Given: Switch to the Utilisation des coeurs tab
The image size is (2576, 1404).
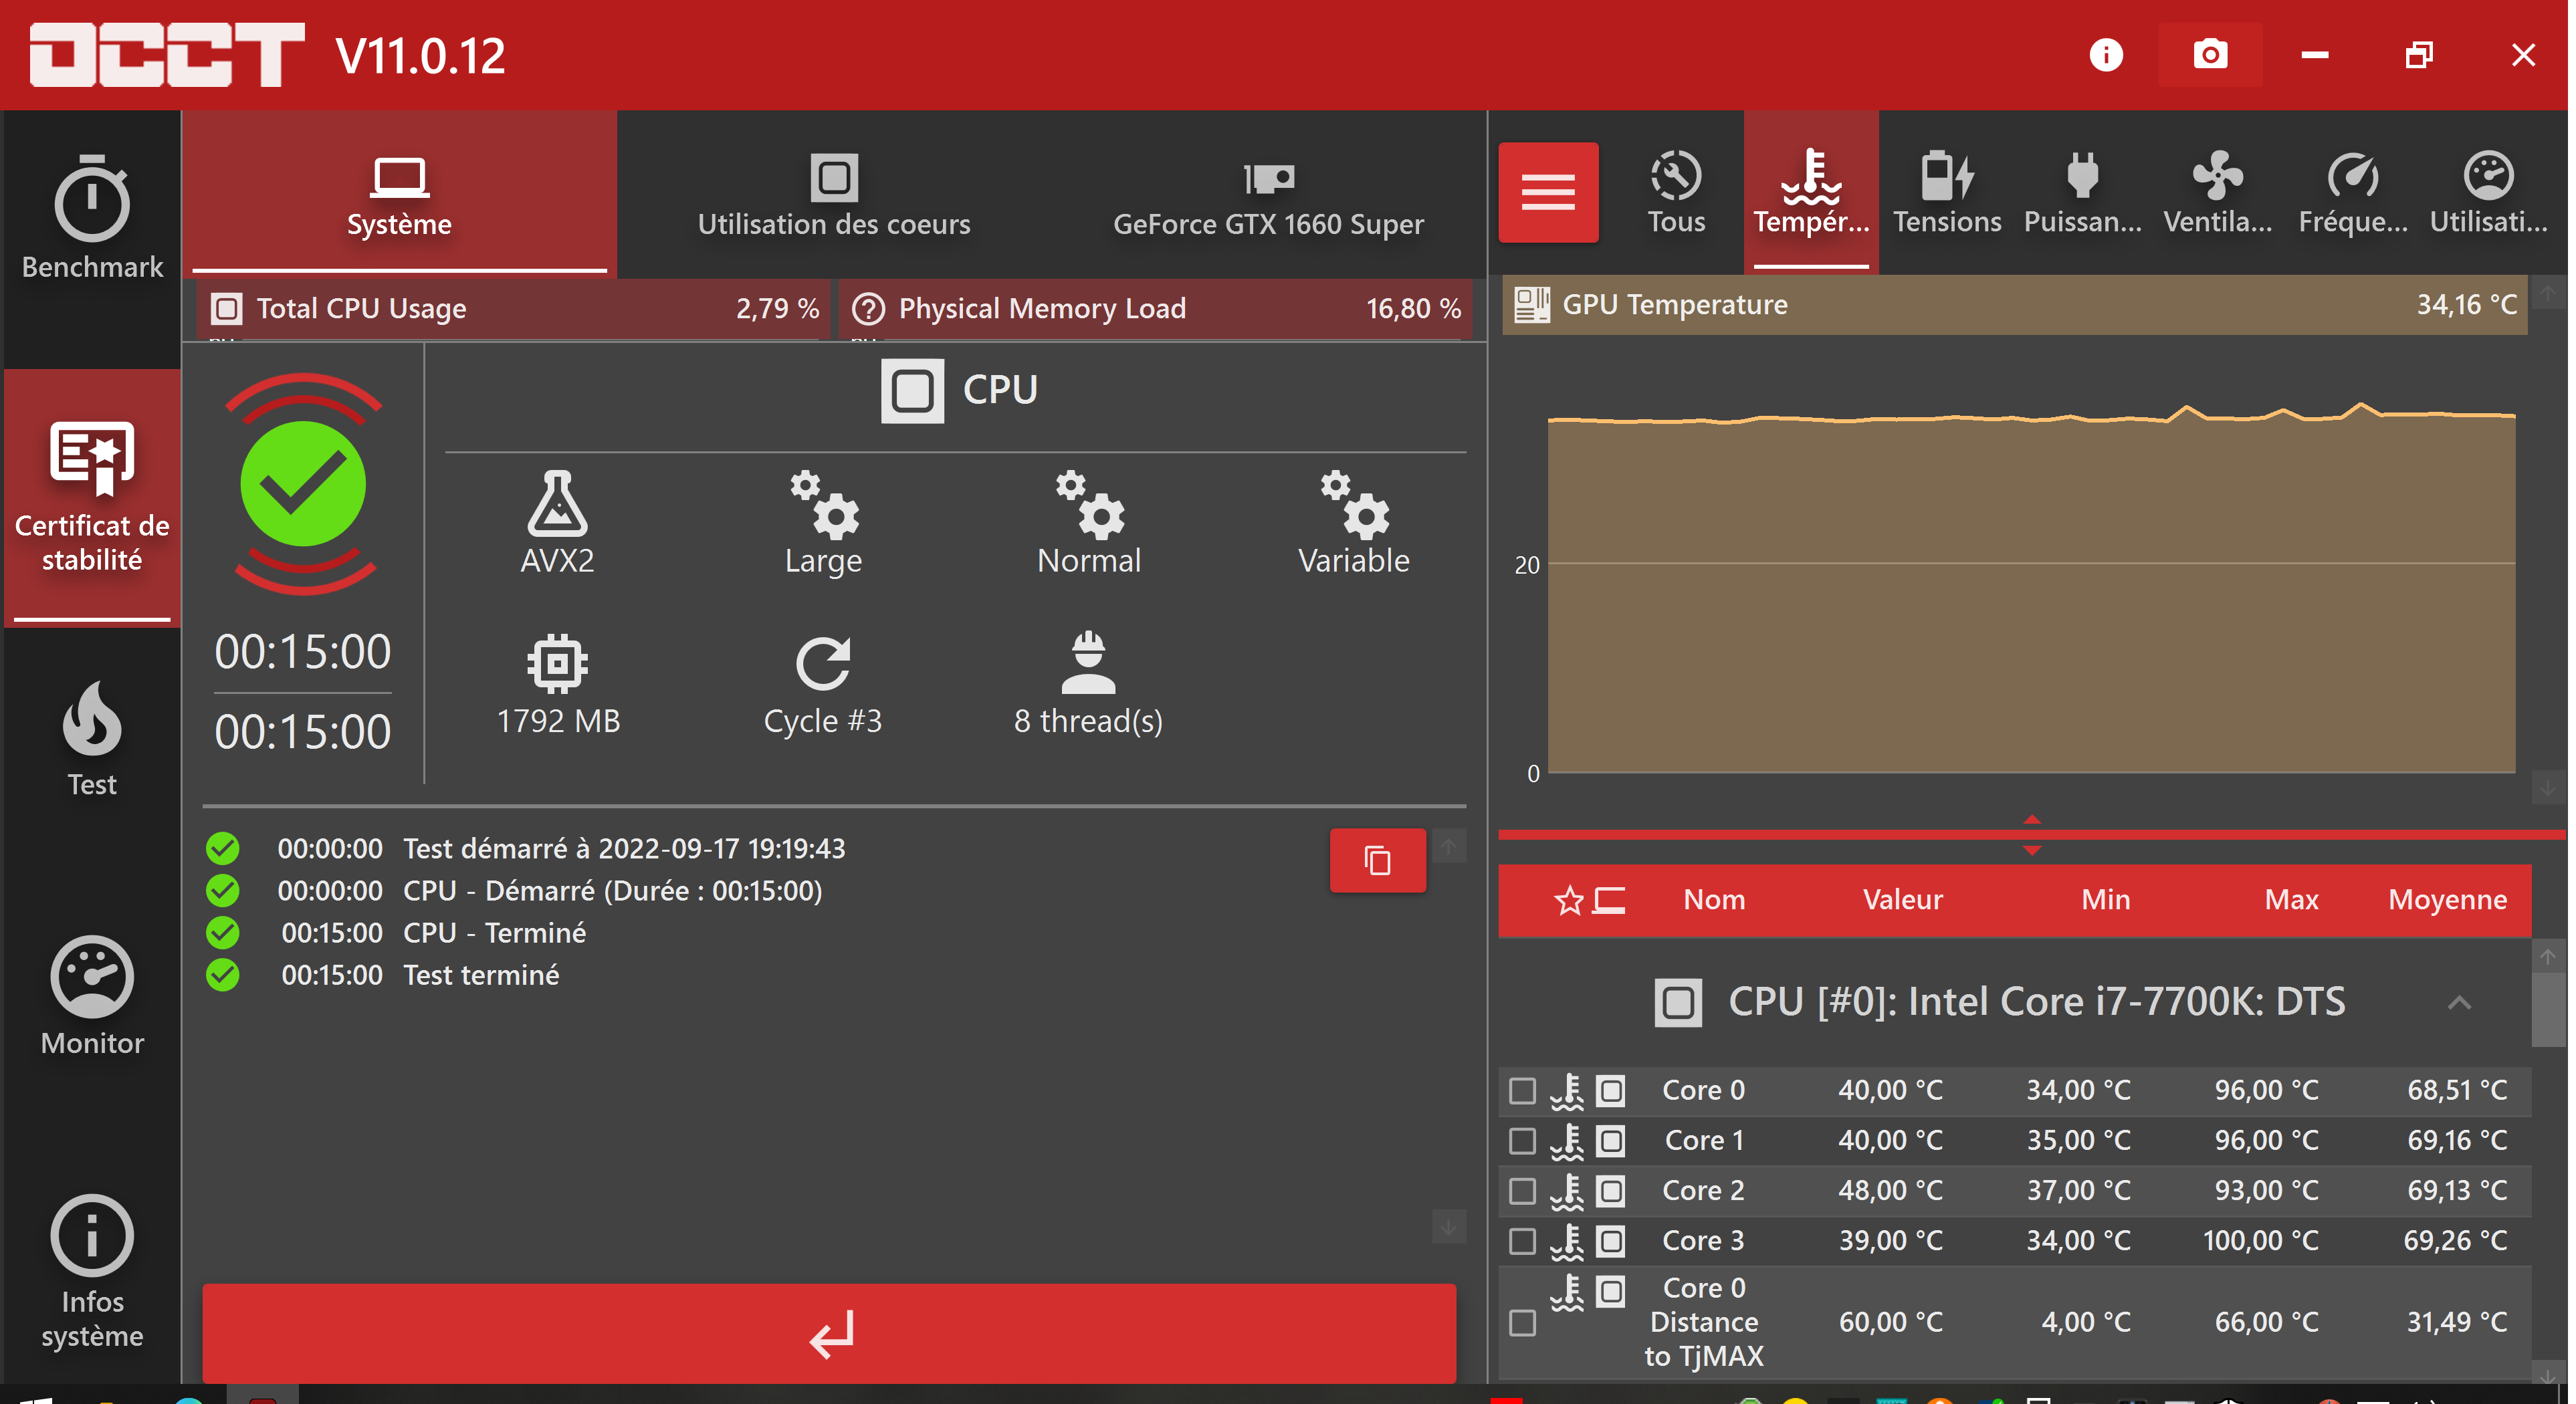Looking at the screenshot, I should (833, 195).
